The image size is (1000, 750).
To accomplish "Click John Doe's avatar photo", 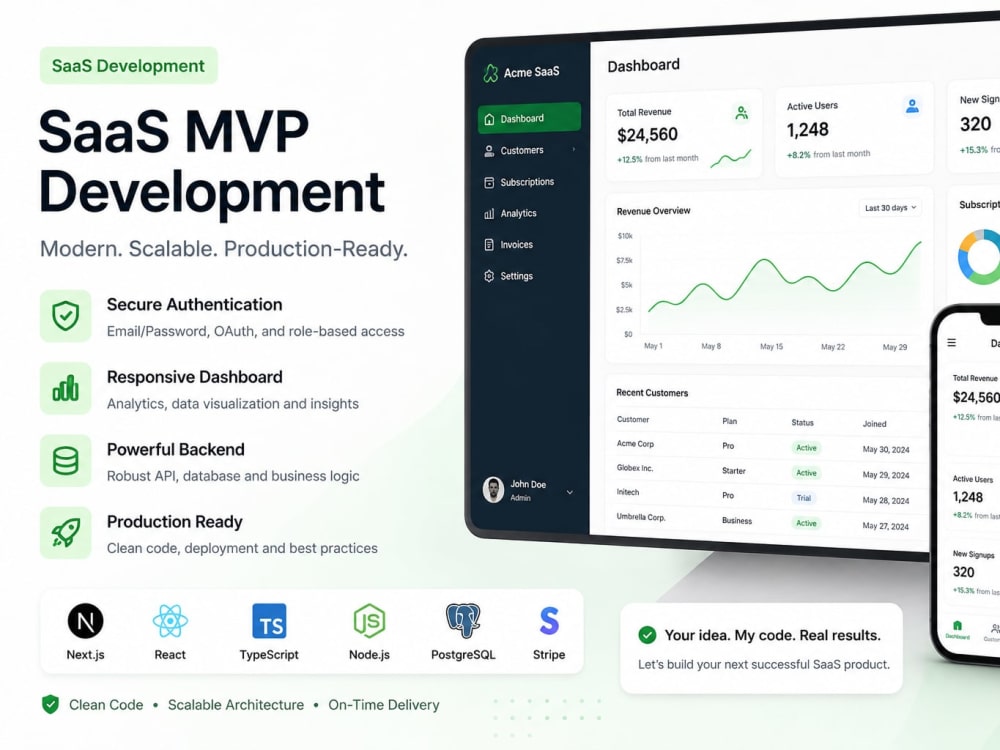I will click(x=493, y=490).
